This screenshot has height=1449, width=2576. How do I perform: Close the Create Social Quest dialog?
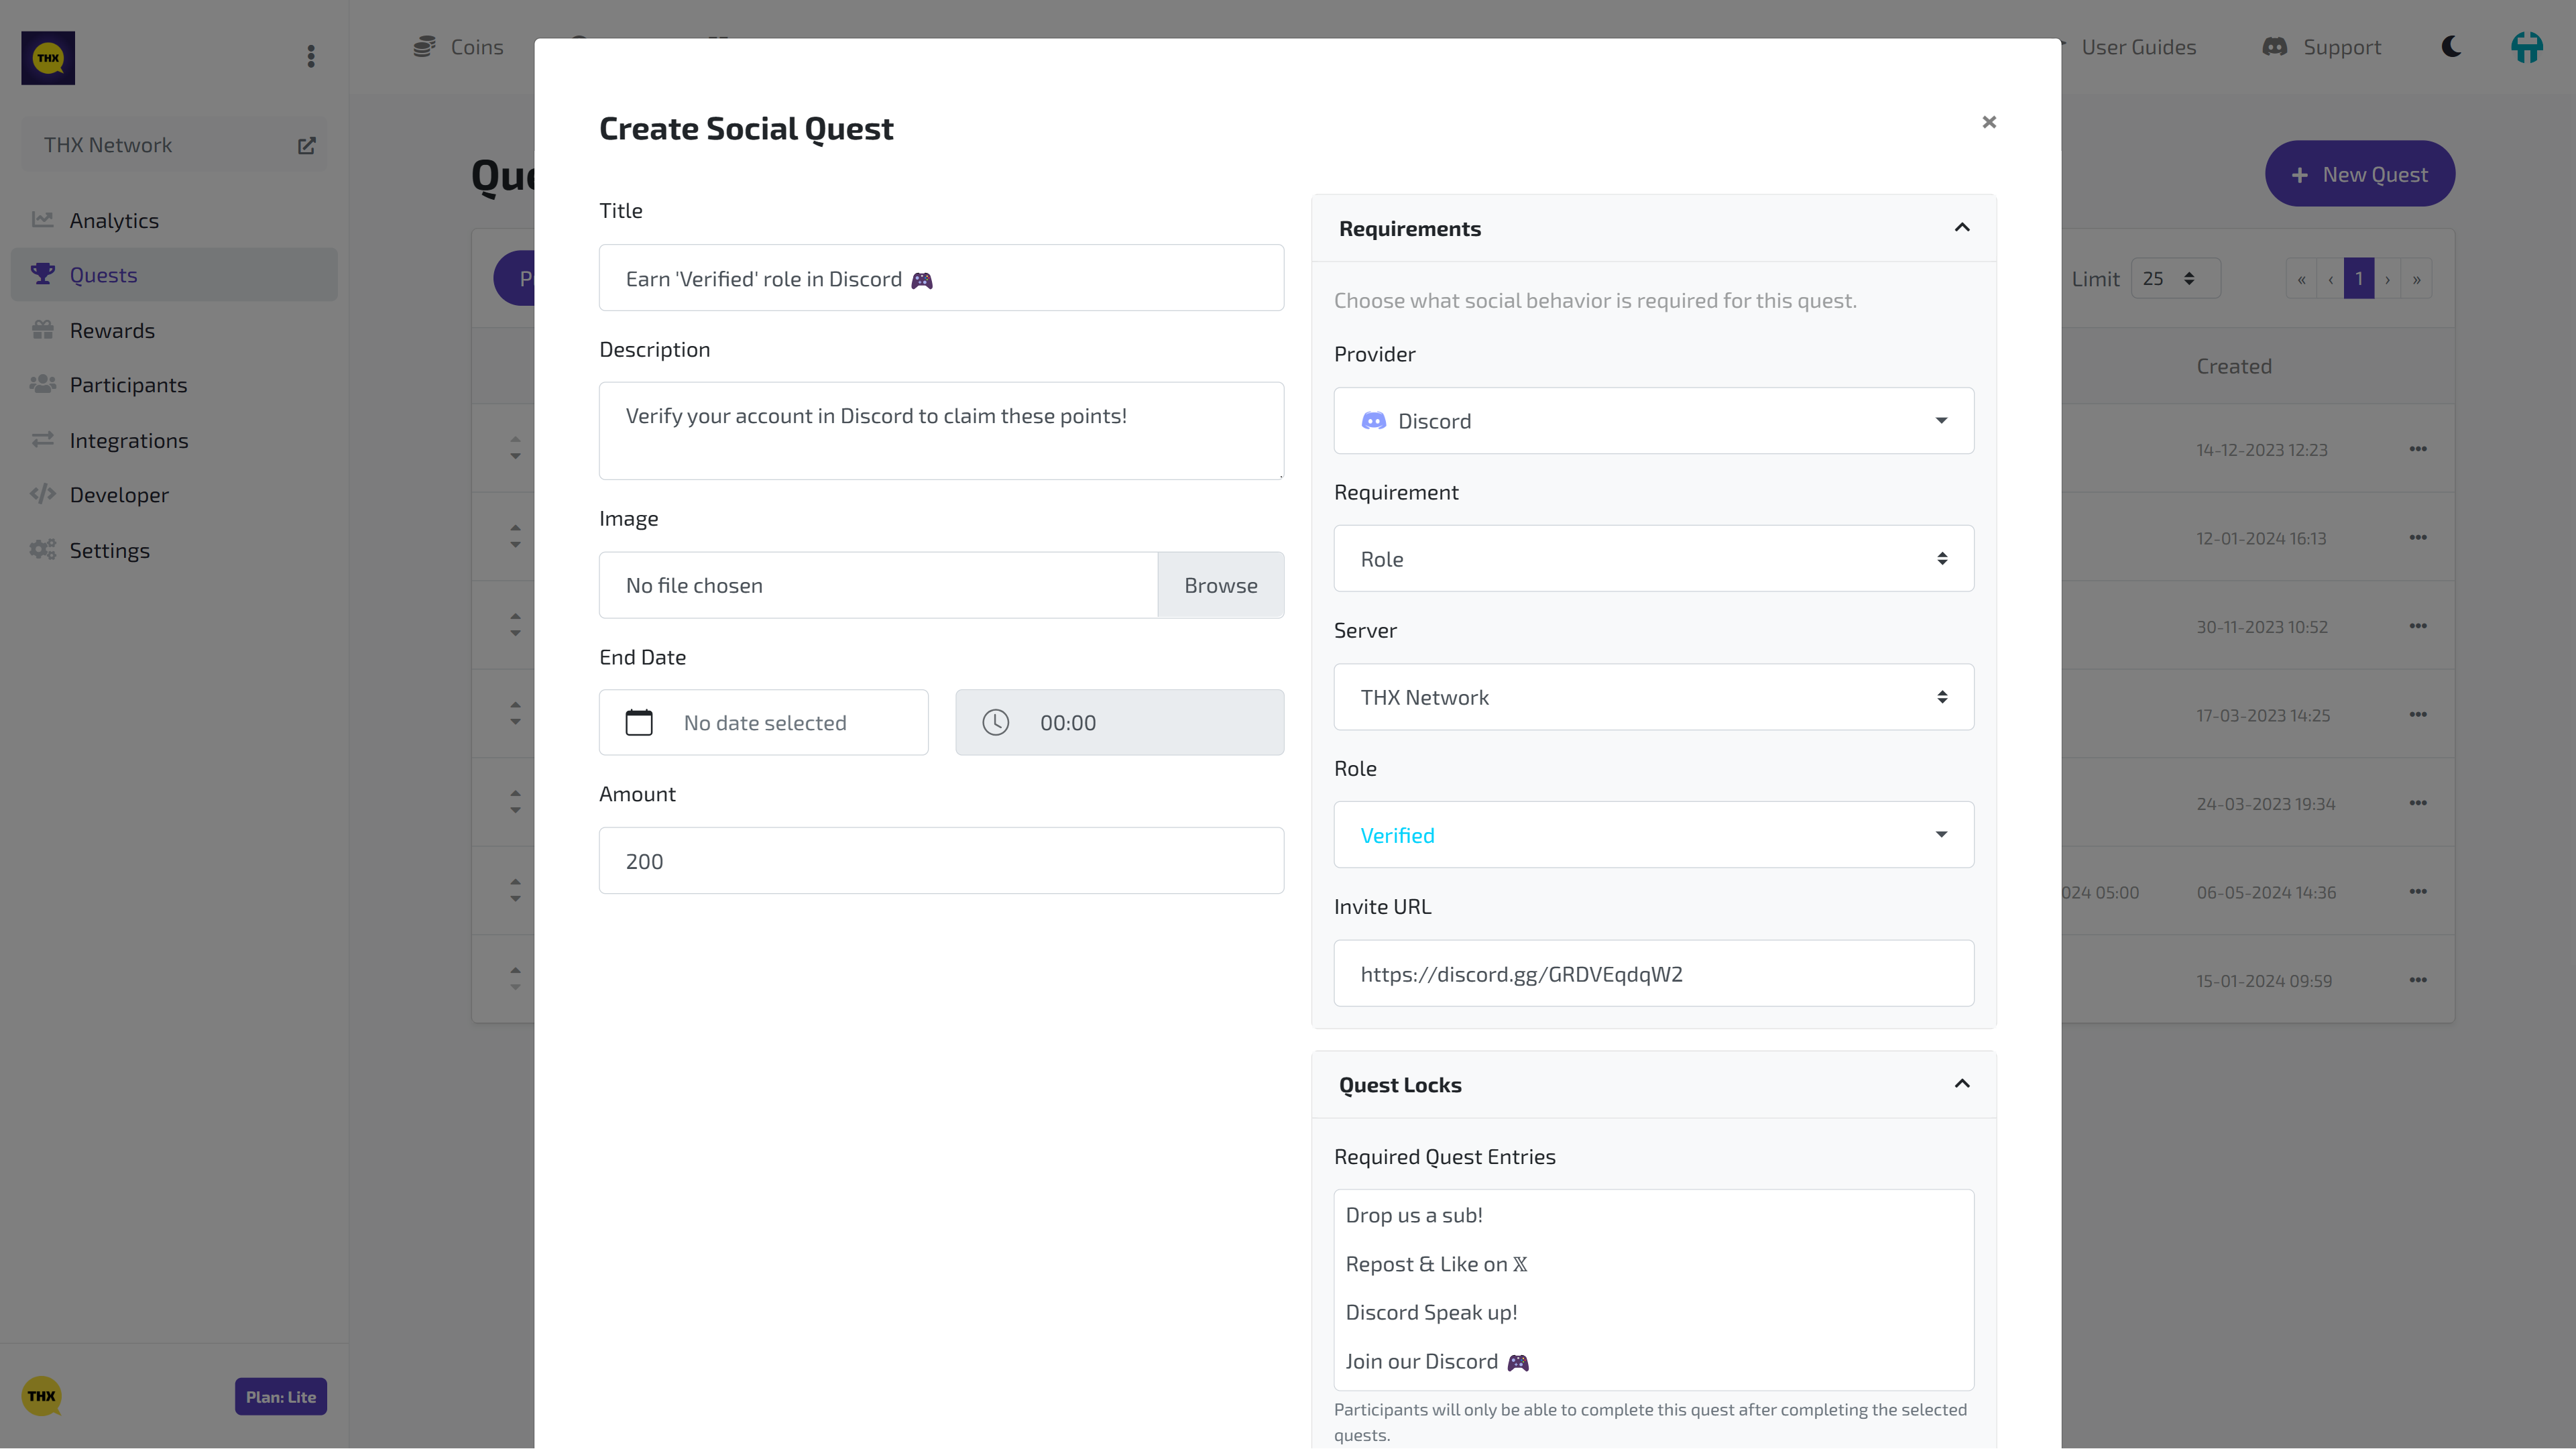pyautogui.click(x=1988, y=122)
